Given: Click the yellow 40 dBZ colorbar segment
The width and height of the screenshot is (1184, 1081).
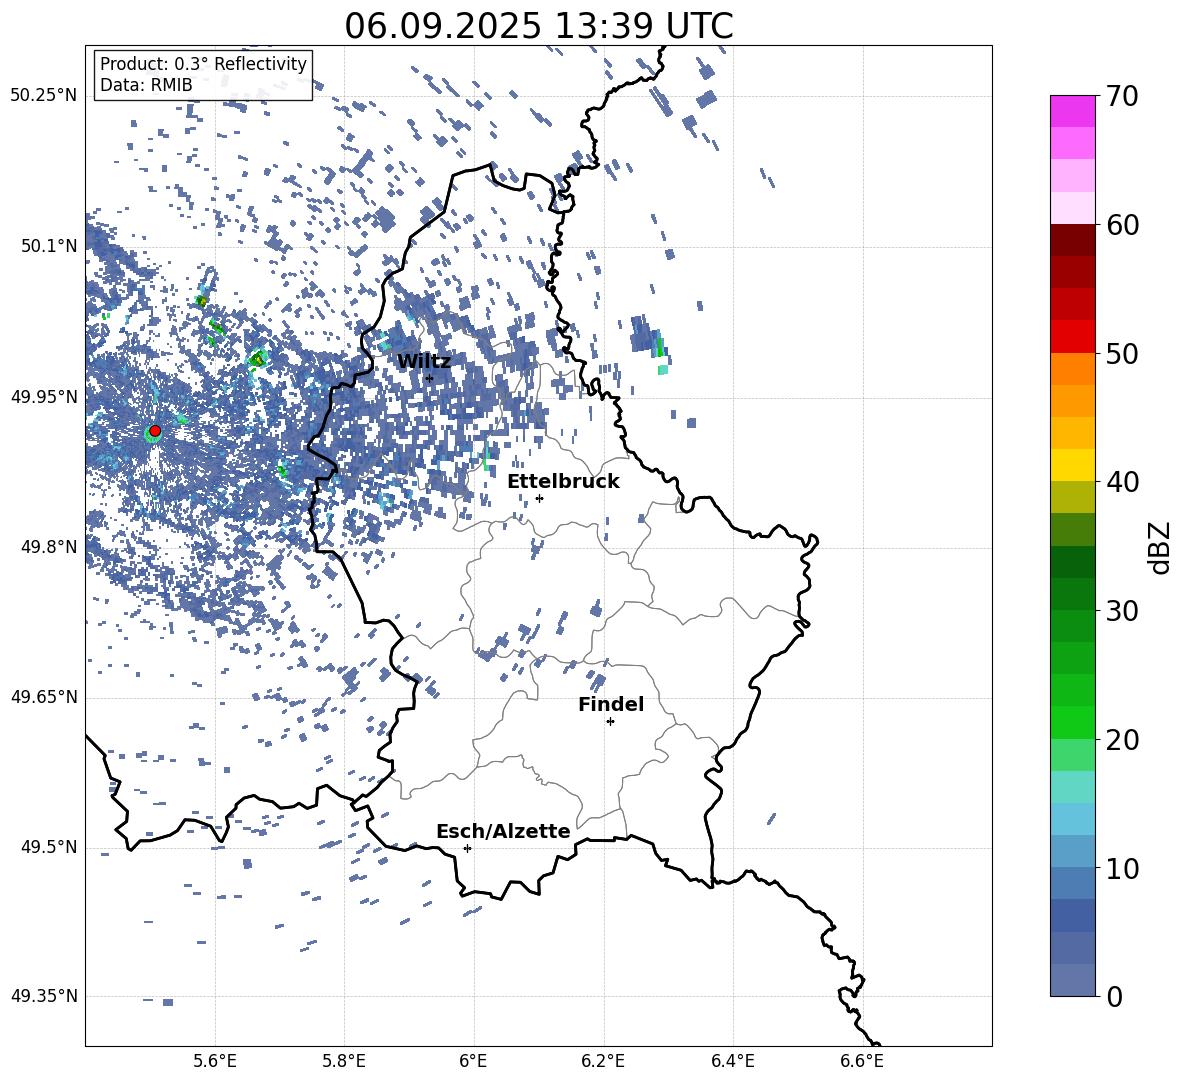Looking at the screenshot, I should [x=1072, y=464].
